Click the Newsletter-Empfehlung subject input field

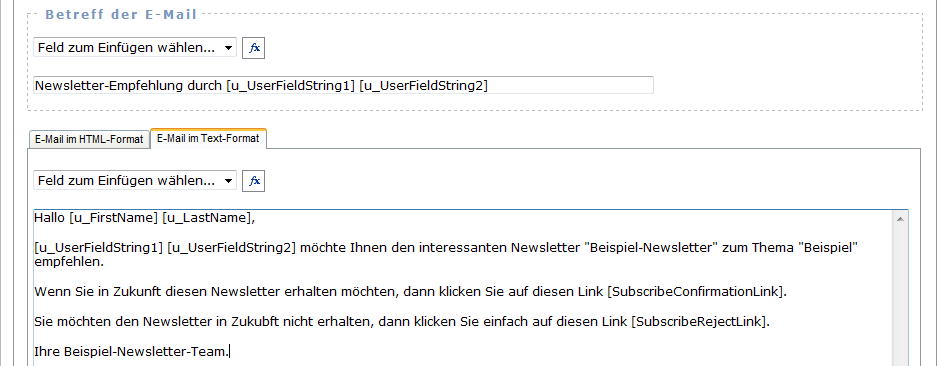tap(343, 85)
